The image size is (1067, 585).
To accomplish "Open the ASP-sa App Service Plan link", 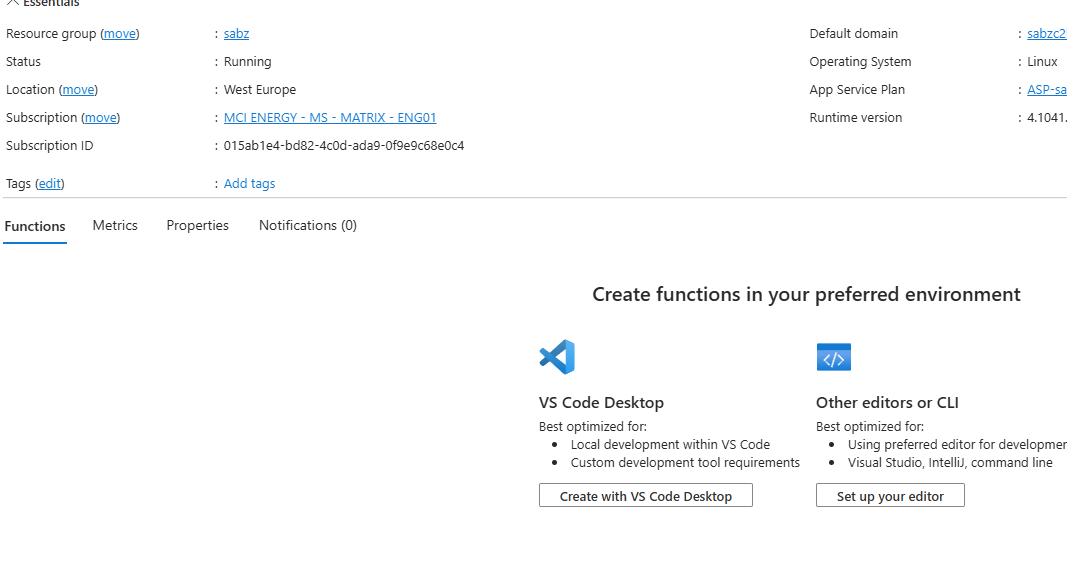I will point(1047,89).
